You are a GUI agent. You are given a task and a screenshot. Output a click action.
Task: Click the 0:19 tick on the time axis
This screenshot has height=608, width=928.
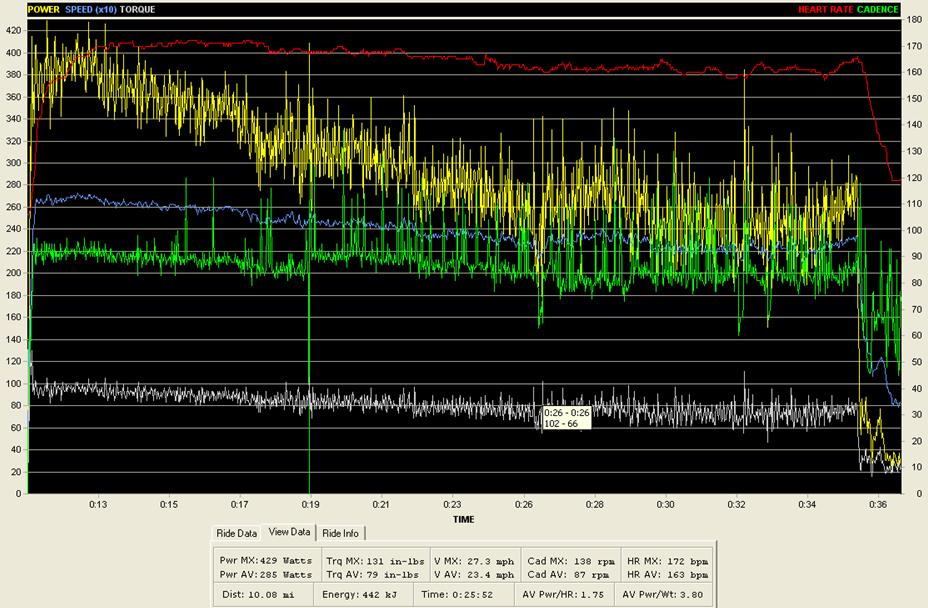pos(310,504)
